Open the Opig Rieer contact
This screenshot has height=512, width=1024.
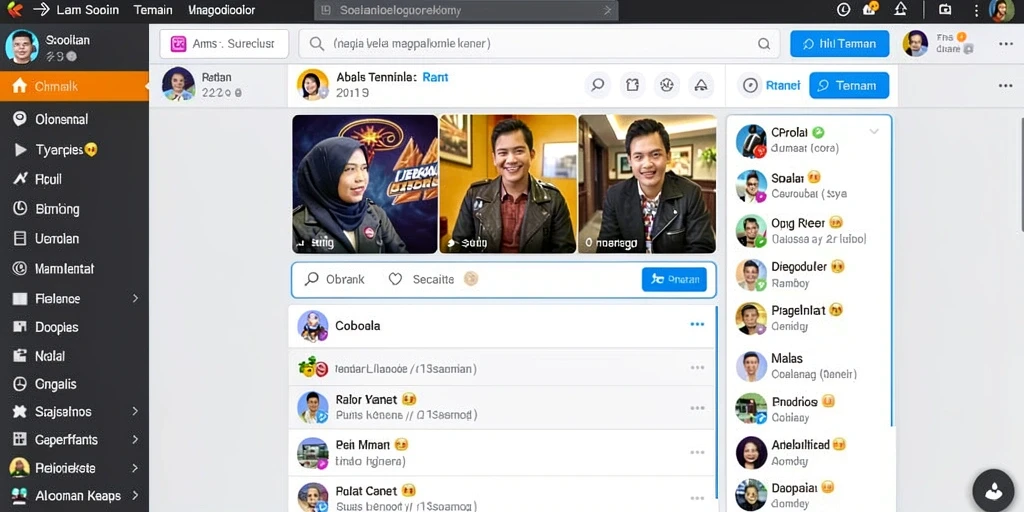click(x=808, y=231)
